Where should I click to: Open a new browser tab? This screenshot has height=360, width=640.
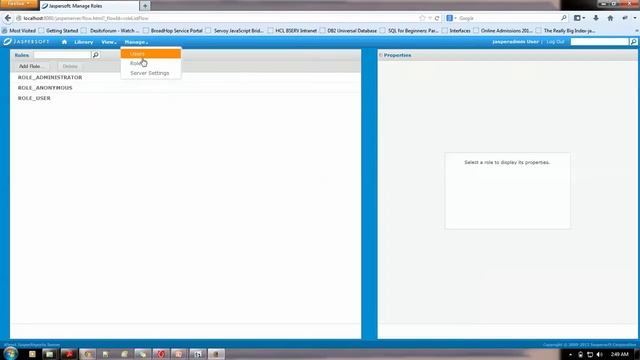pyautogui.click(x=145, y=6)
